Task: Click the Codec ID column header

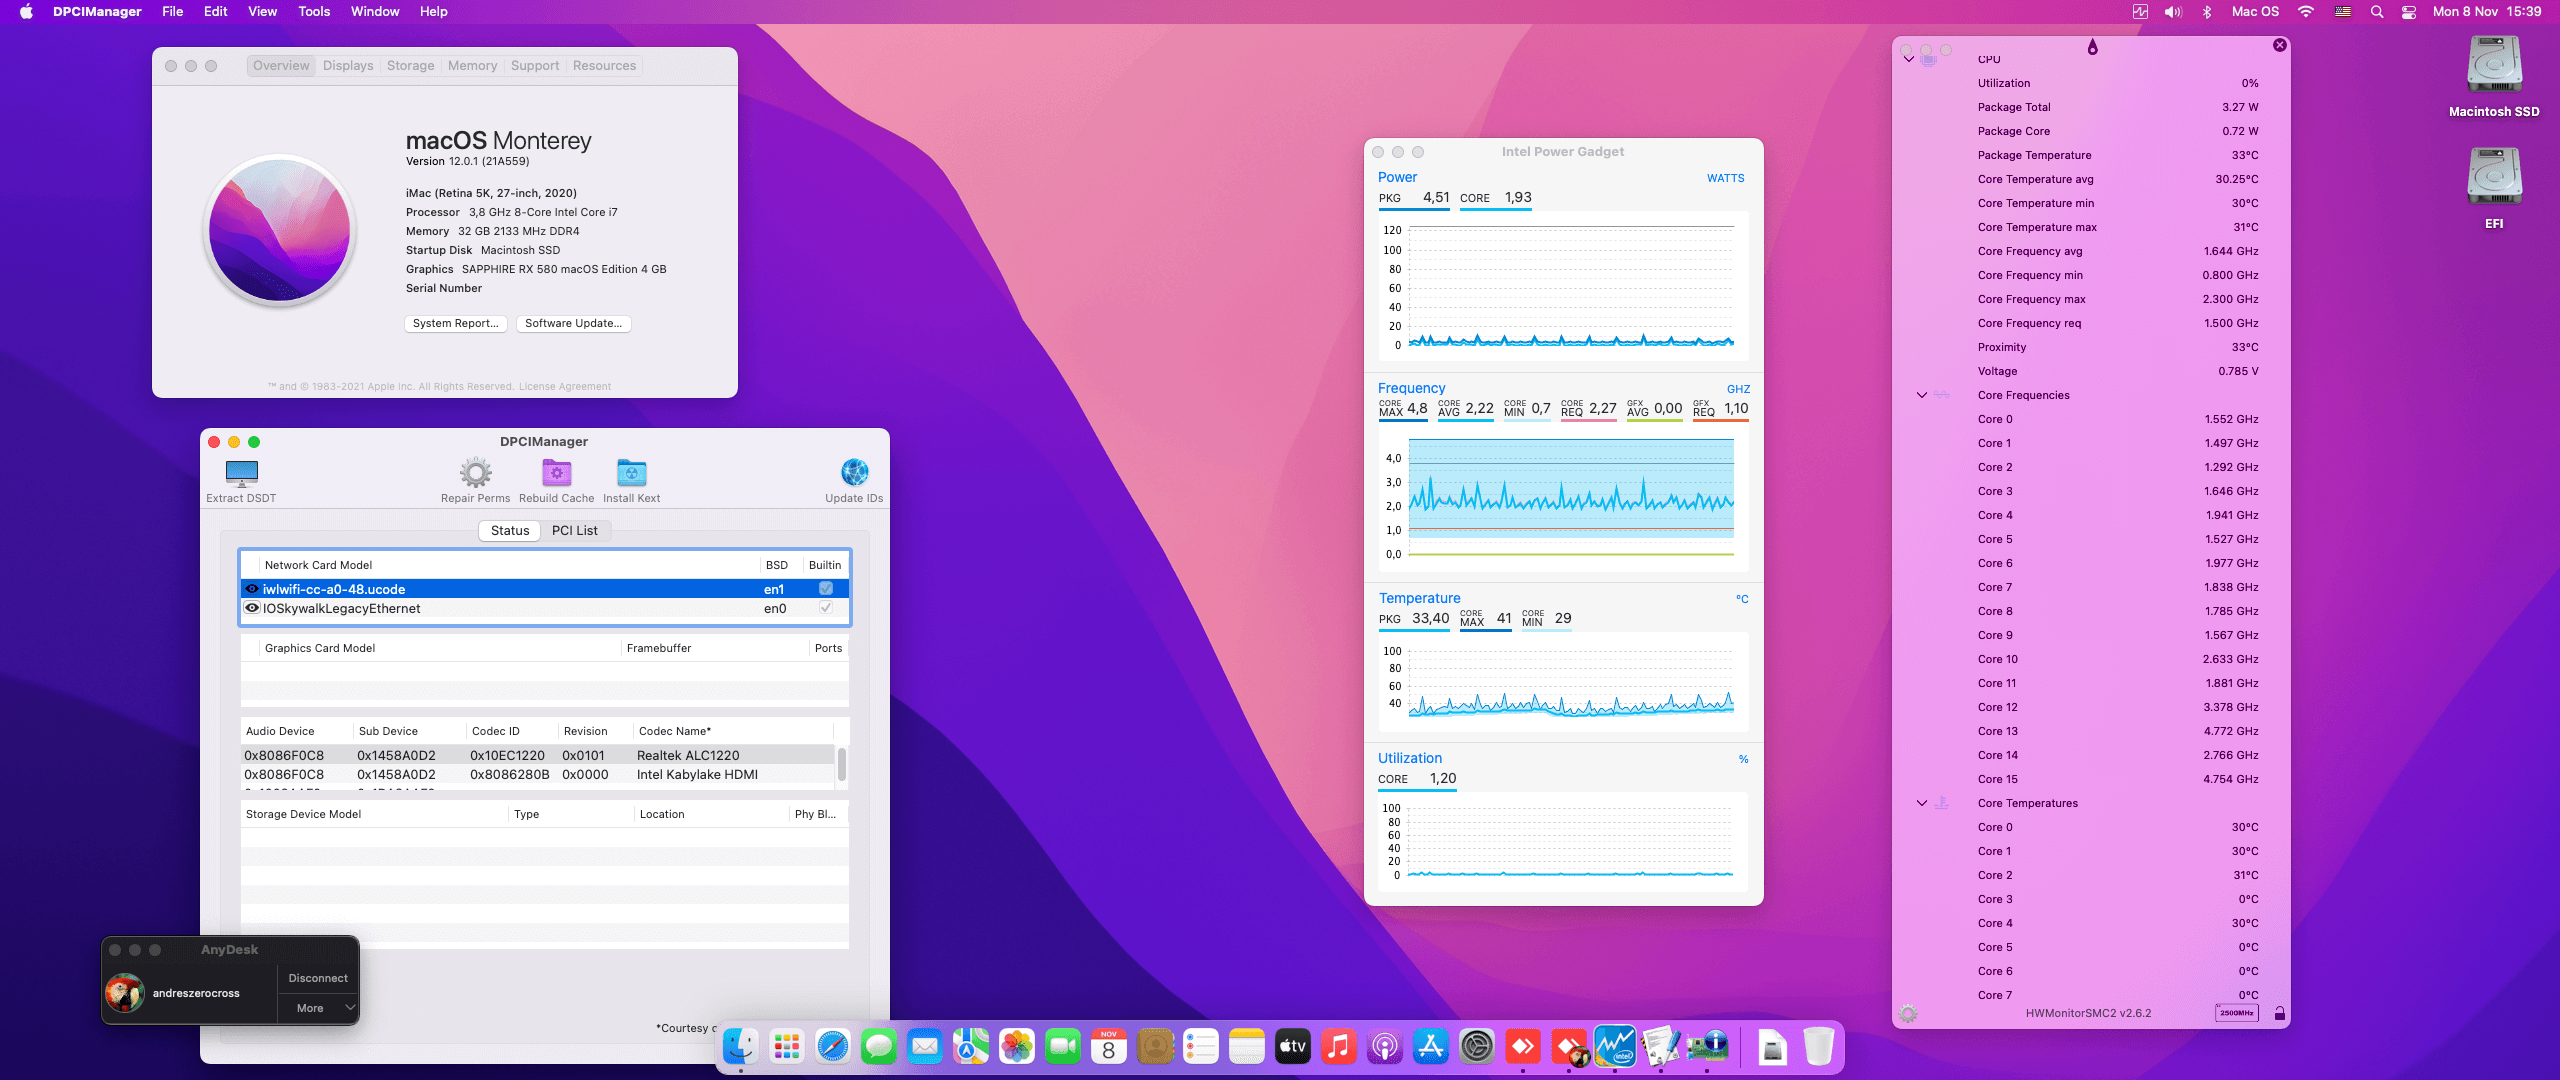Action: [510, 731]
